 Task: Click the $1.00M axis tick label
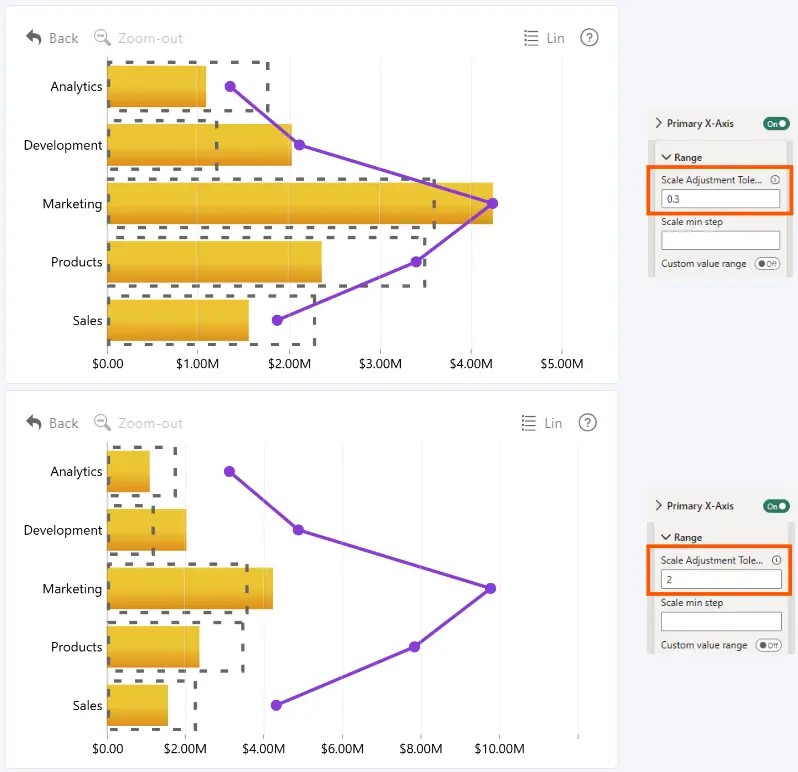[197, 364]
